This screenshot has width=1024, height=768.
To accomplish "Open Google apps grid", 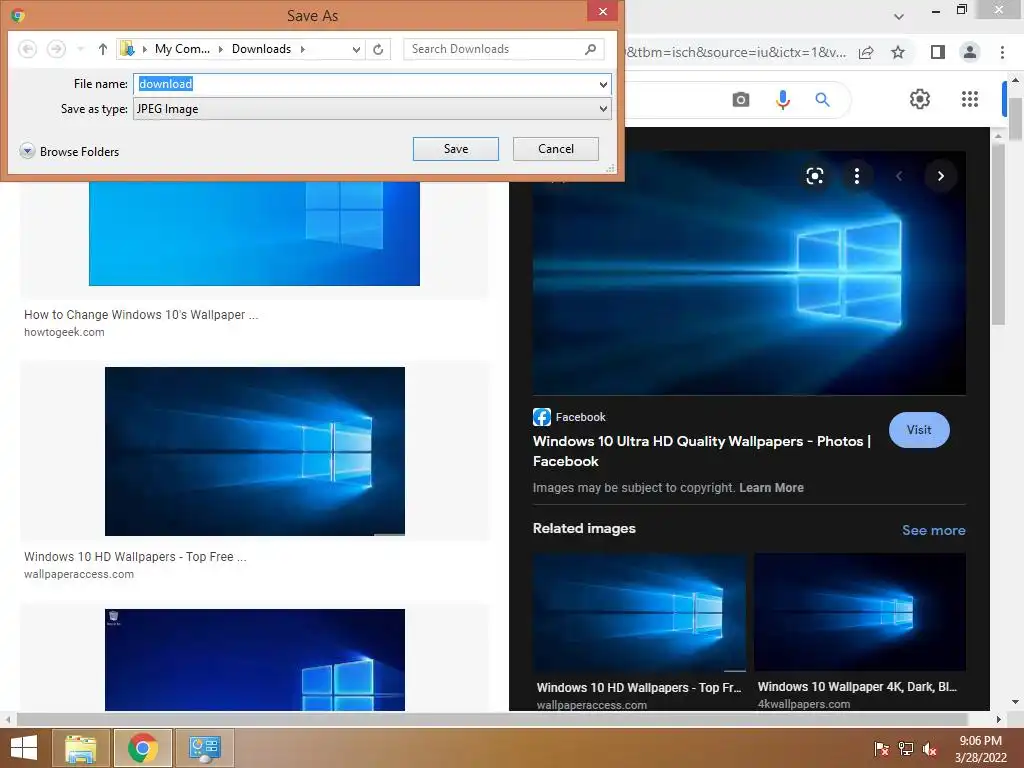I will 970,99.
